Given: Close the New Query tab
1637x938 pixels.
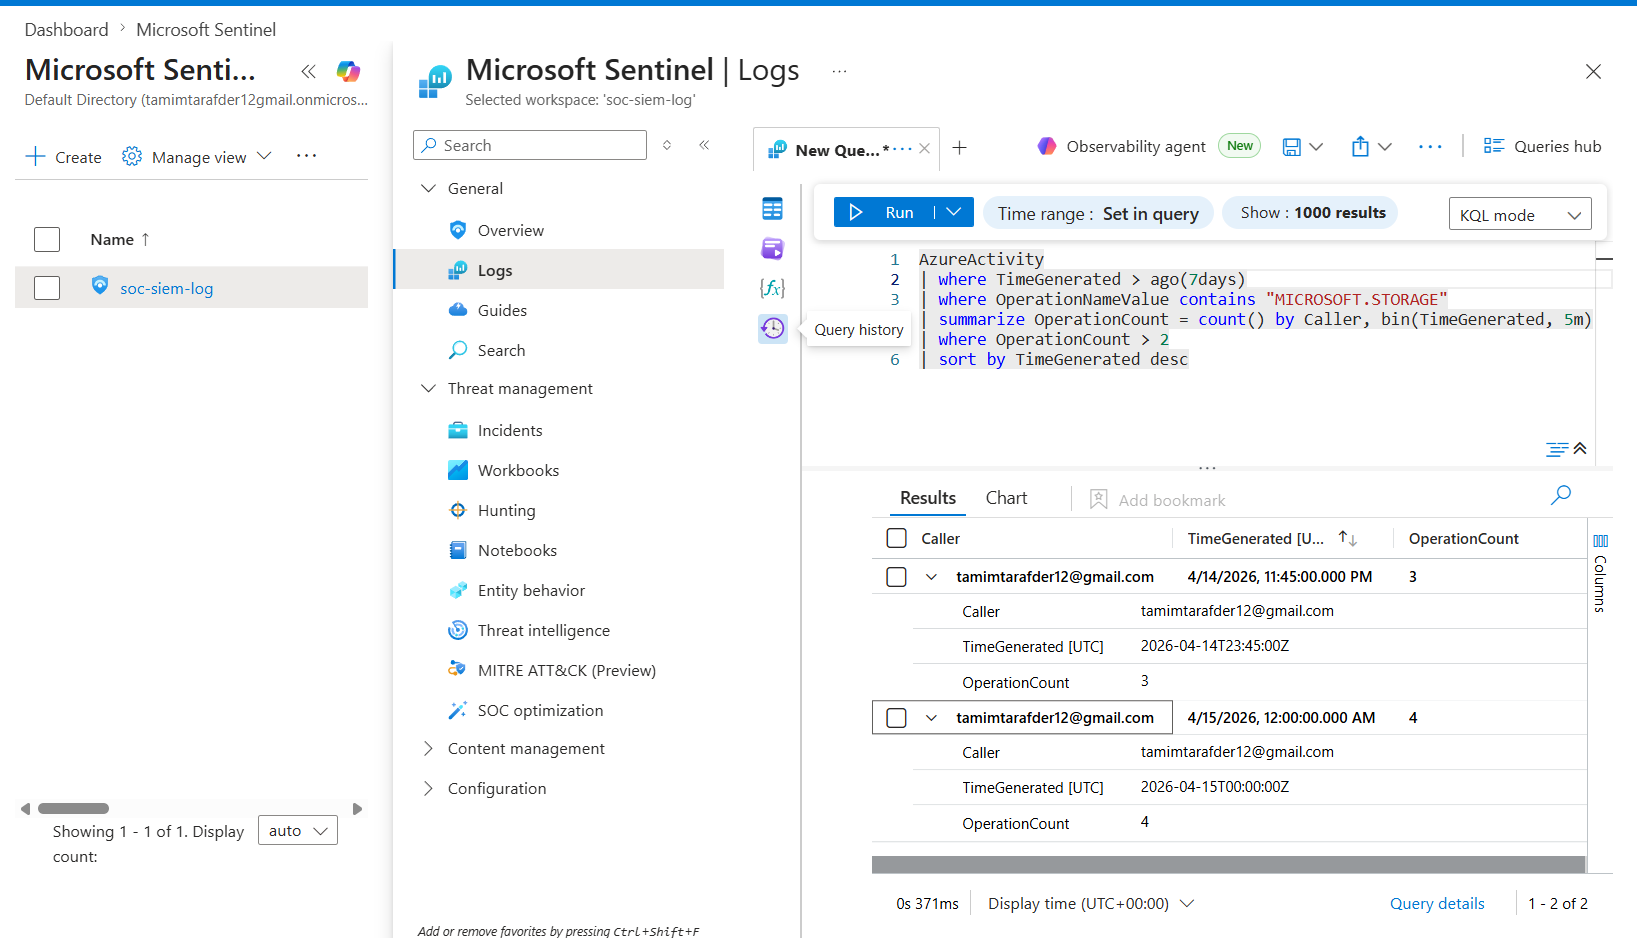Looking at the screenshot, I should pyautogui.click(x=925, y=149).
